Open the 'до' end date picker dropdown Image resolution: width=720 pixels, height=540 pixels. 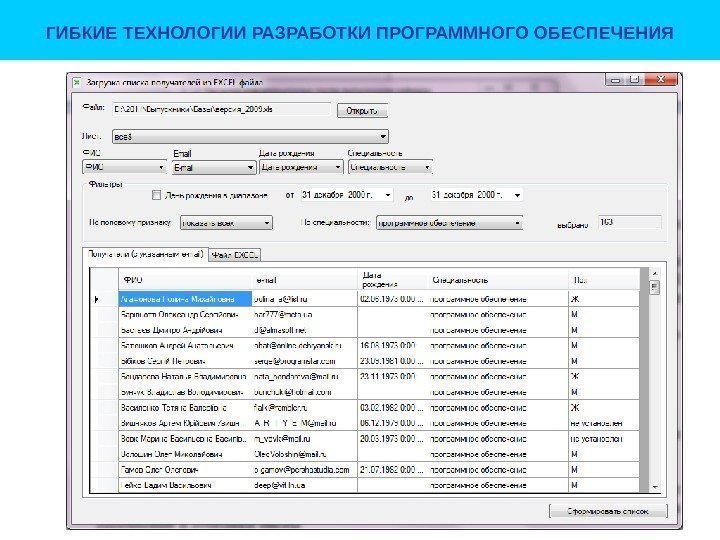click(518, 195)
